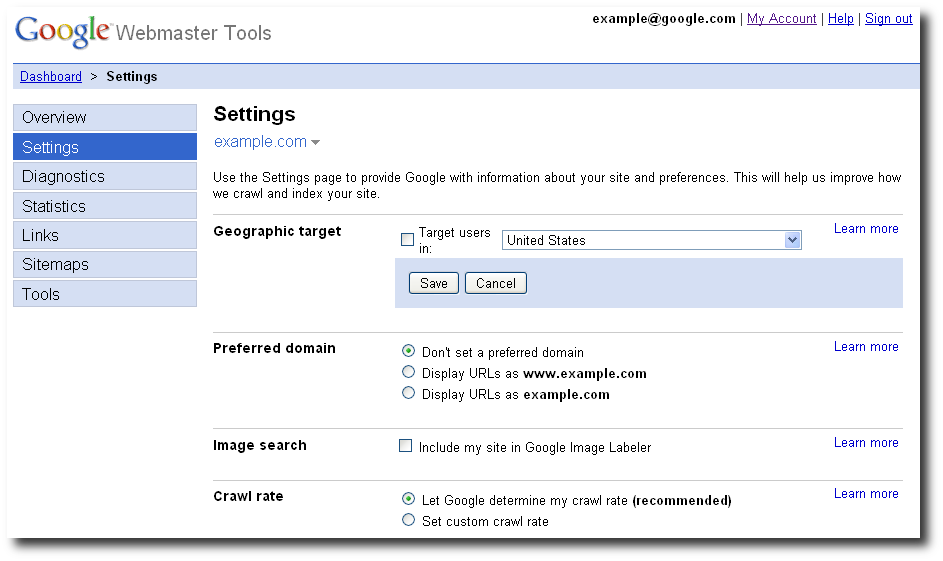Click the Preferred domain label

click(x=274, y=348)
